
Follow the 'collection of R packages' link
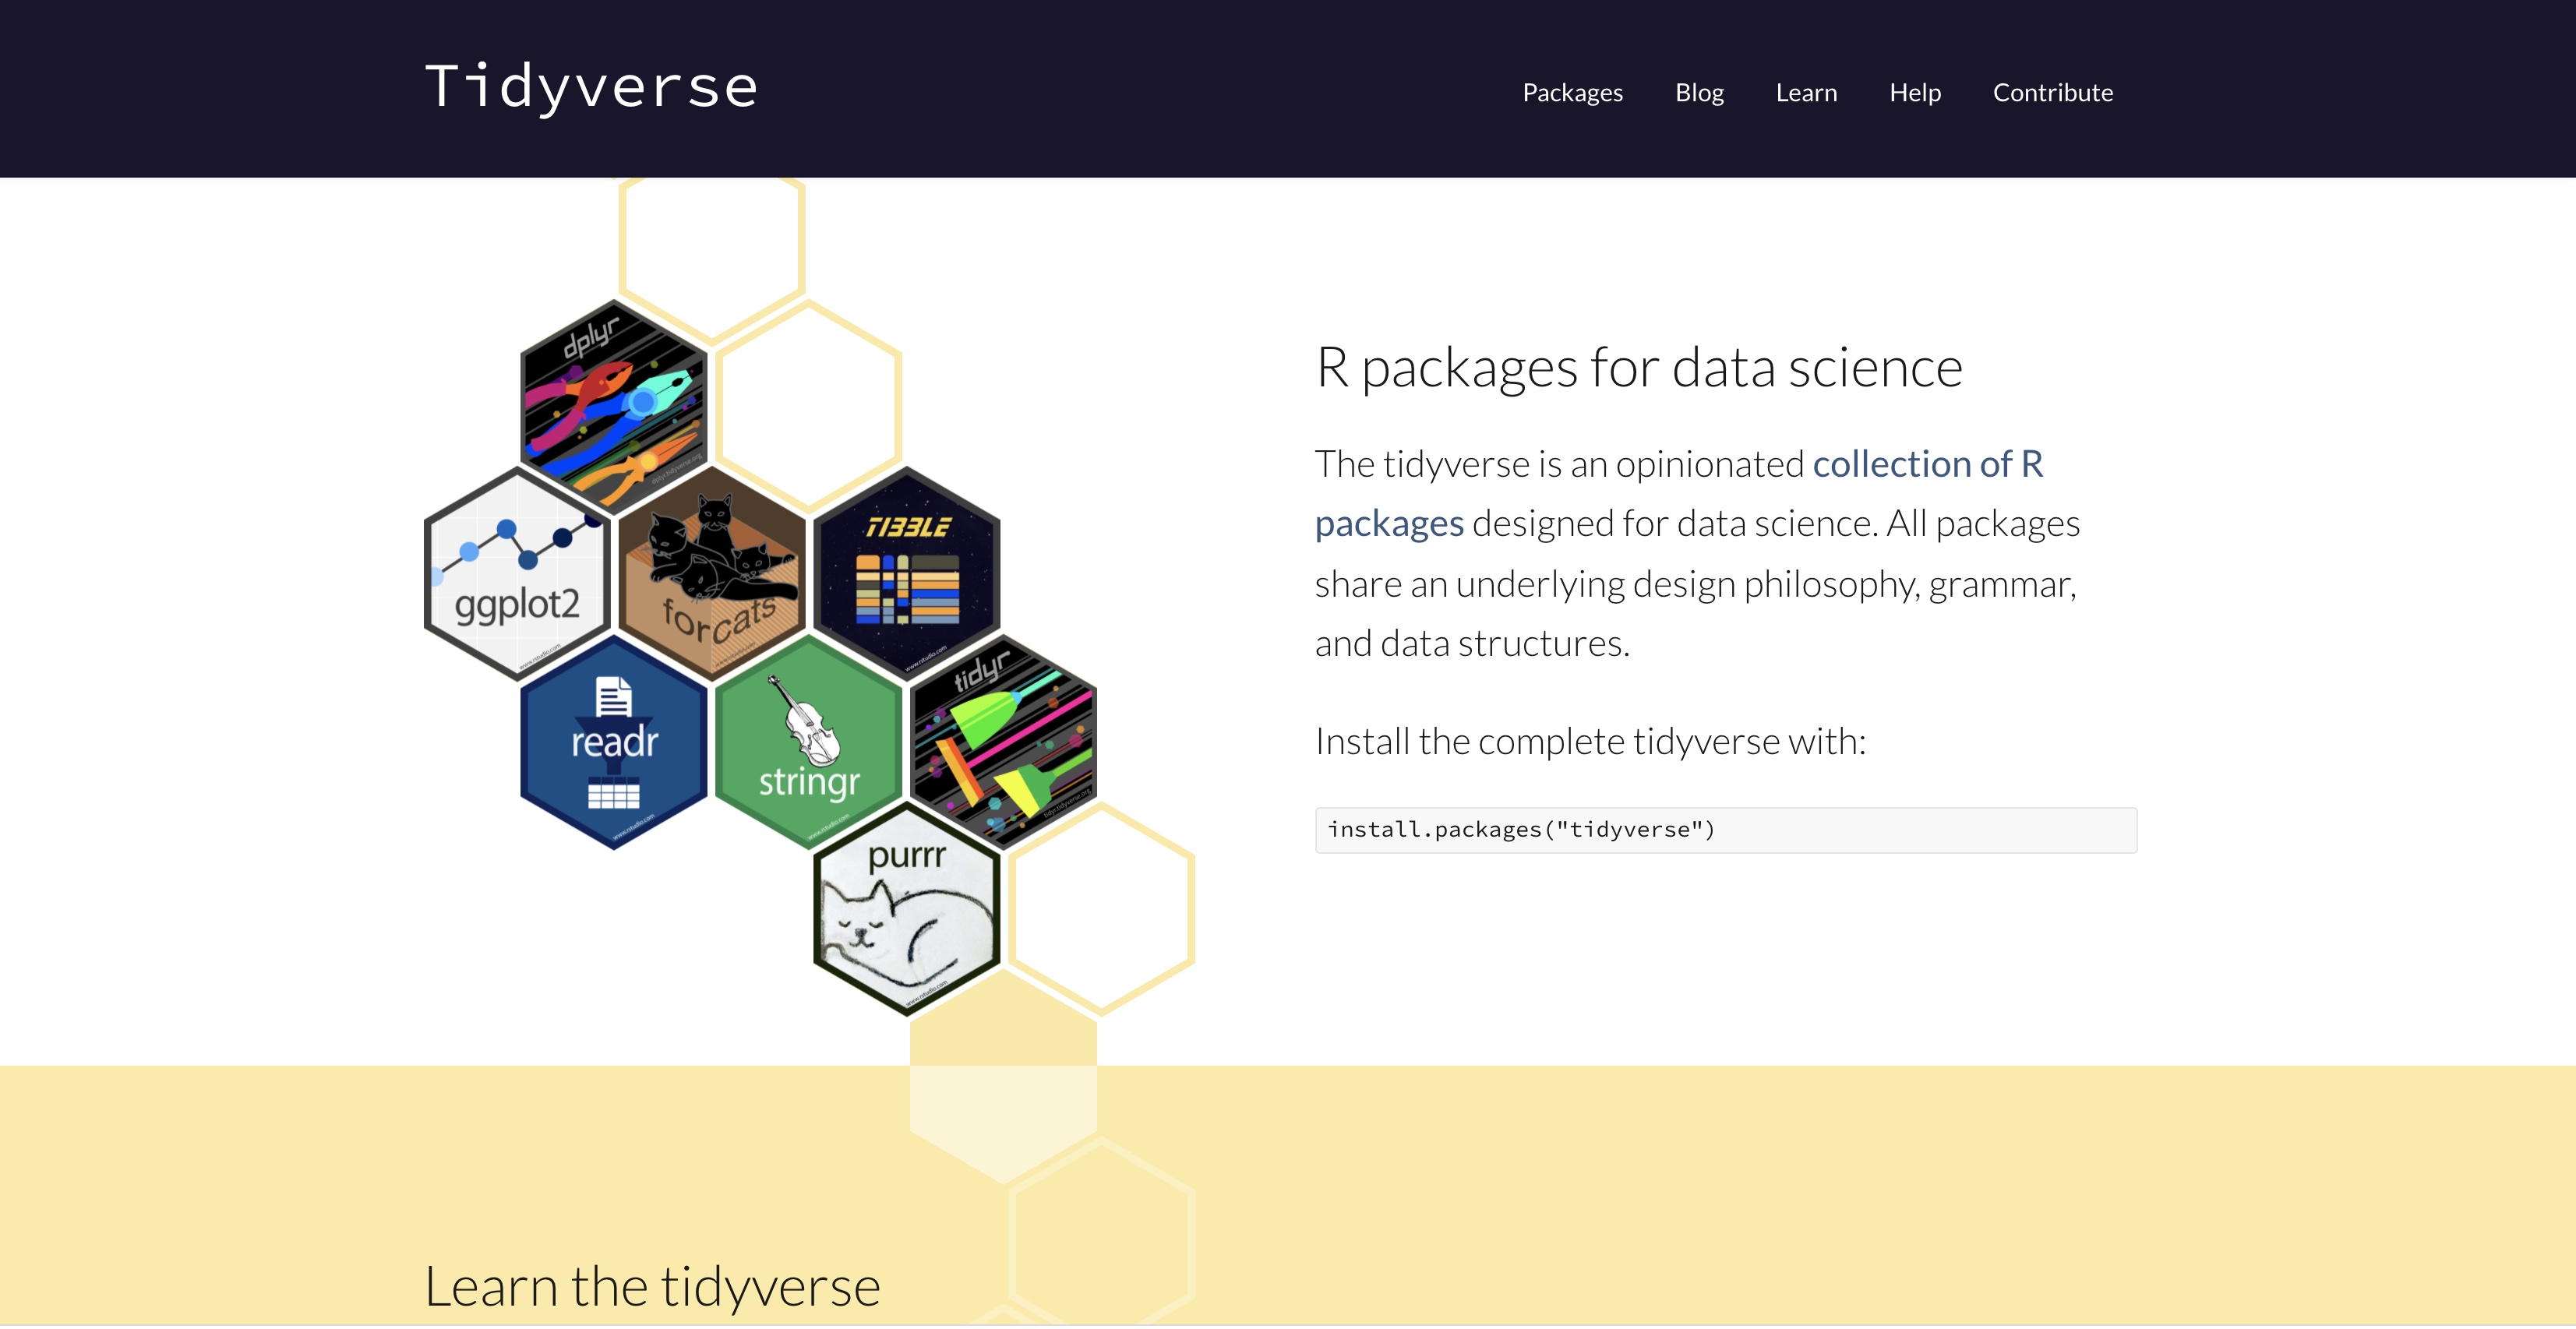pos(1927,464)
